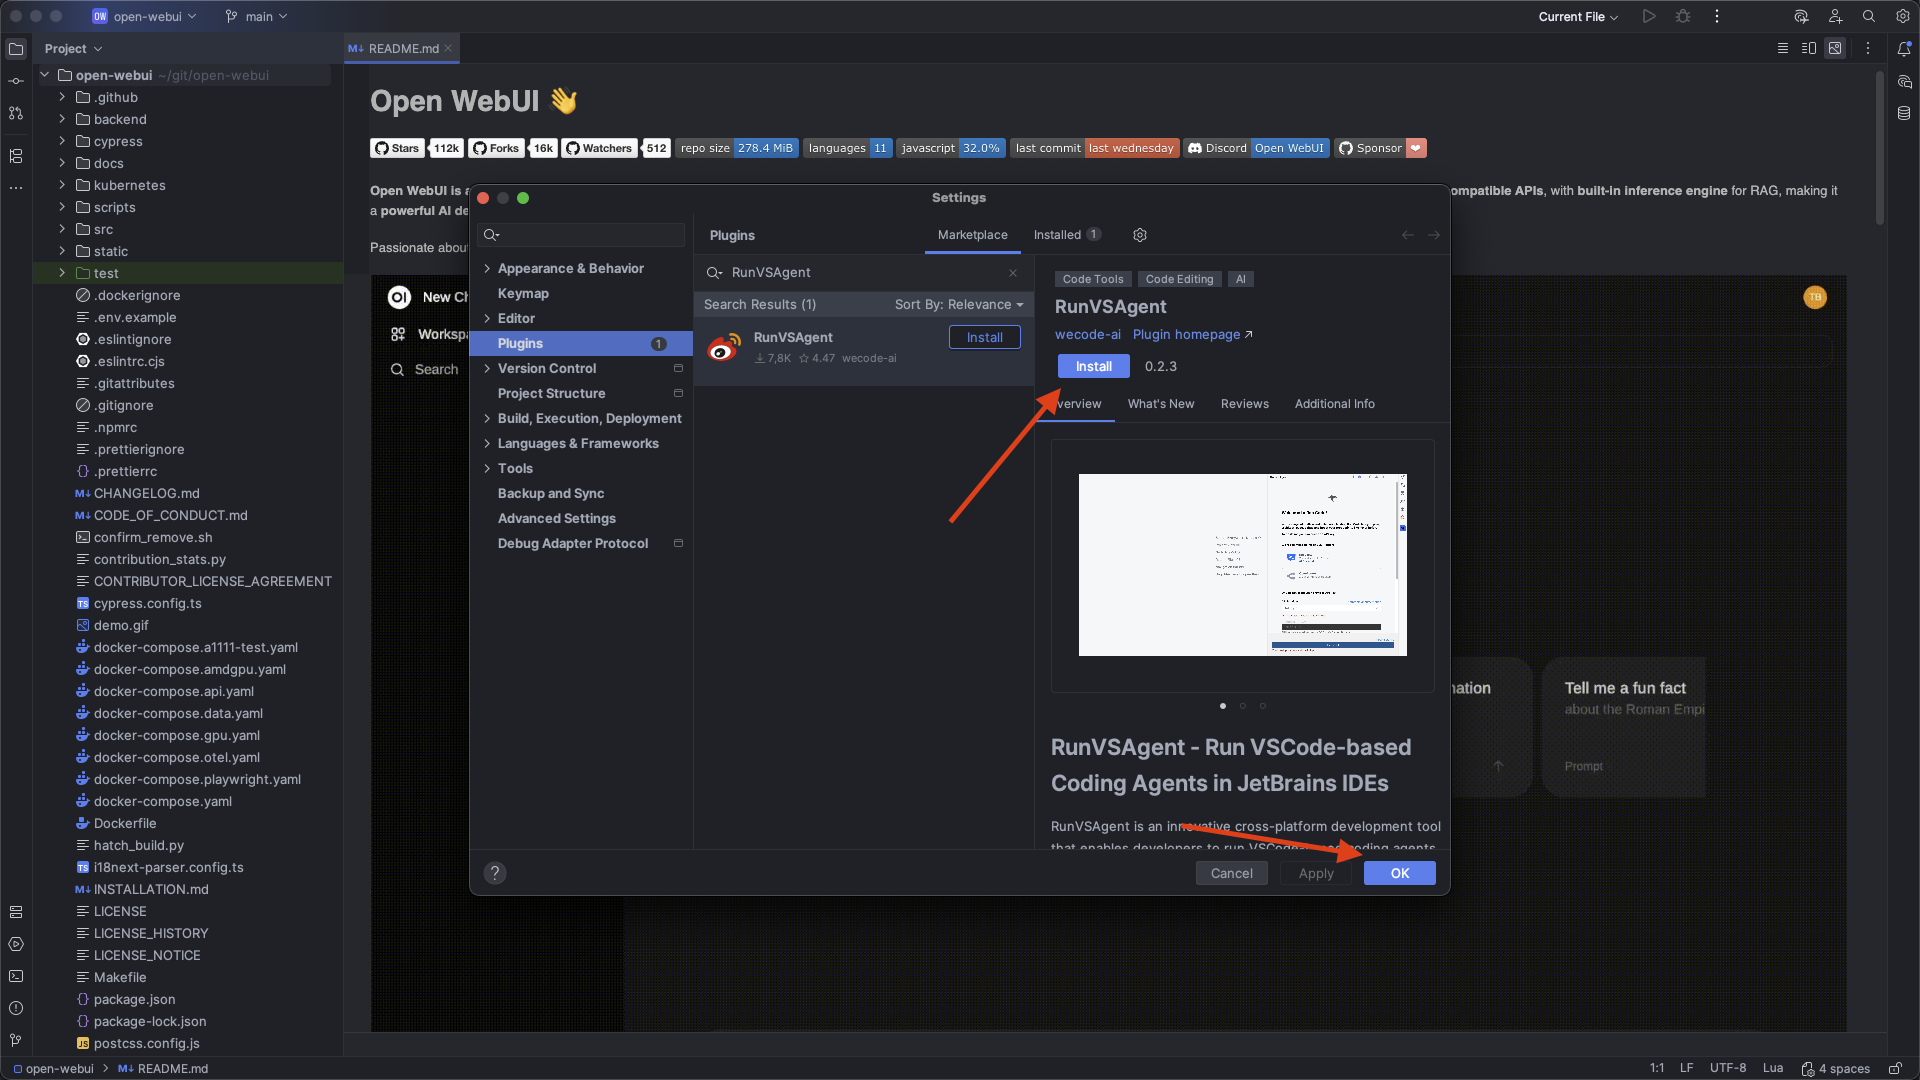1920x1080 pixels.
Task: Switch README to preview-only view
Action: tap(1835, 48)
